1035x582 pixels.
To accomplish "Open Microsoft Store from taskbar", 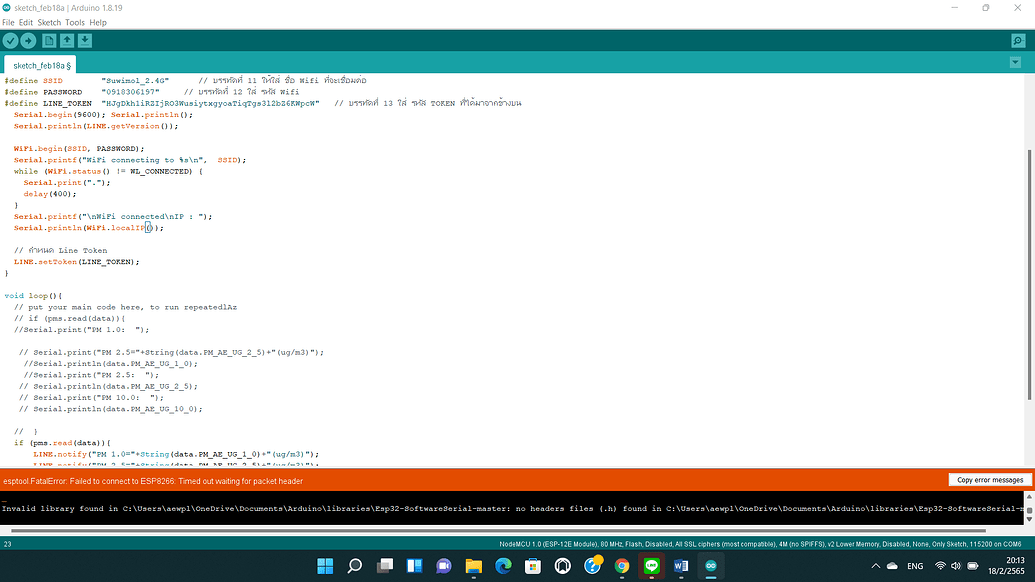I will [x=533, y=566].
